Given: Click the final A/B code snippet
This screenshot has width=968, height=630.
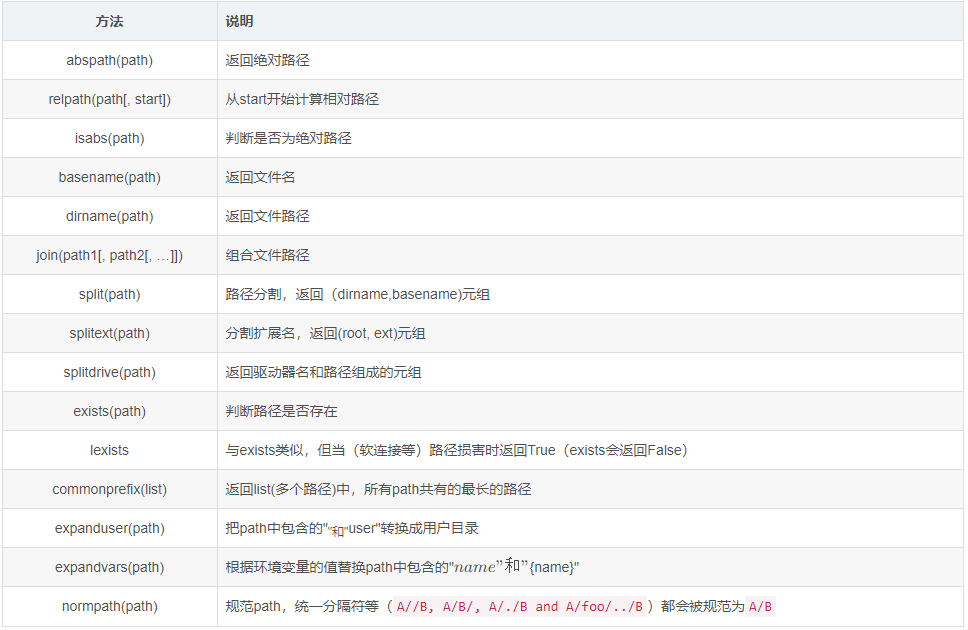Looking at the screenshot, I should [760, 607].
